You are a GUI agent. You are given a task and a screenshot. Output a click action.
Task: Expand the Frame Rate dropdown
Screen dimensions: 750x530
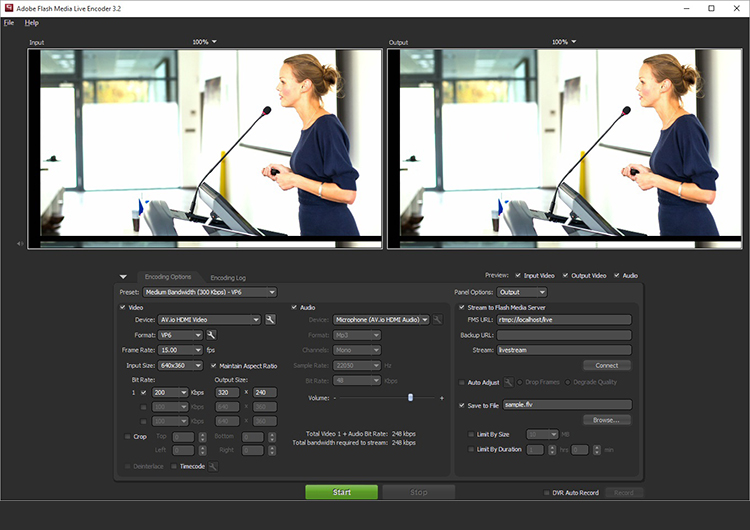(x=180, y=351)
